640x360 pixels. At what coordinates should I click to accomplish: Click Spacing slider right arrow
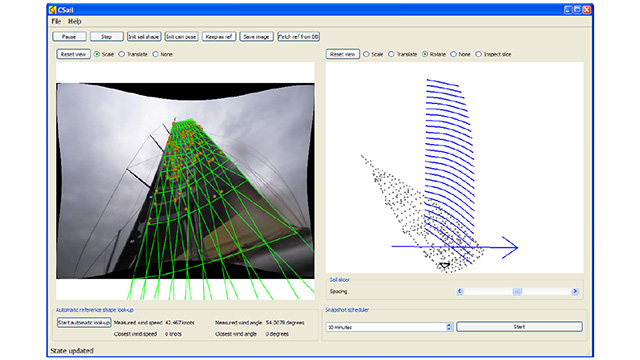[575, 291]
